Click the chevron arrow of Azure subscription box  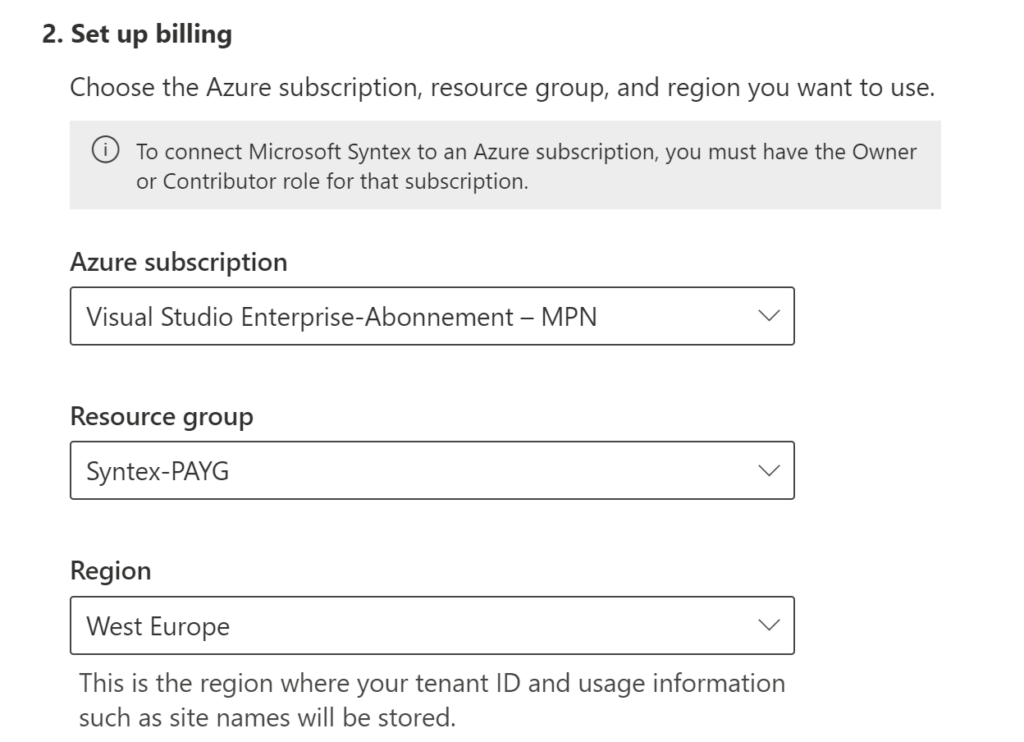point(769,316)
